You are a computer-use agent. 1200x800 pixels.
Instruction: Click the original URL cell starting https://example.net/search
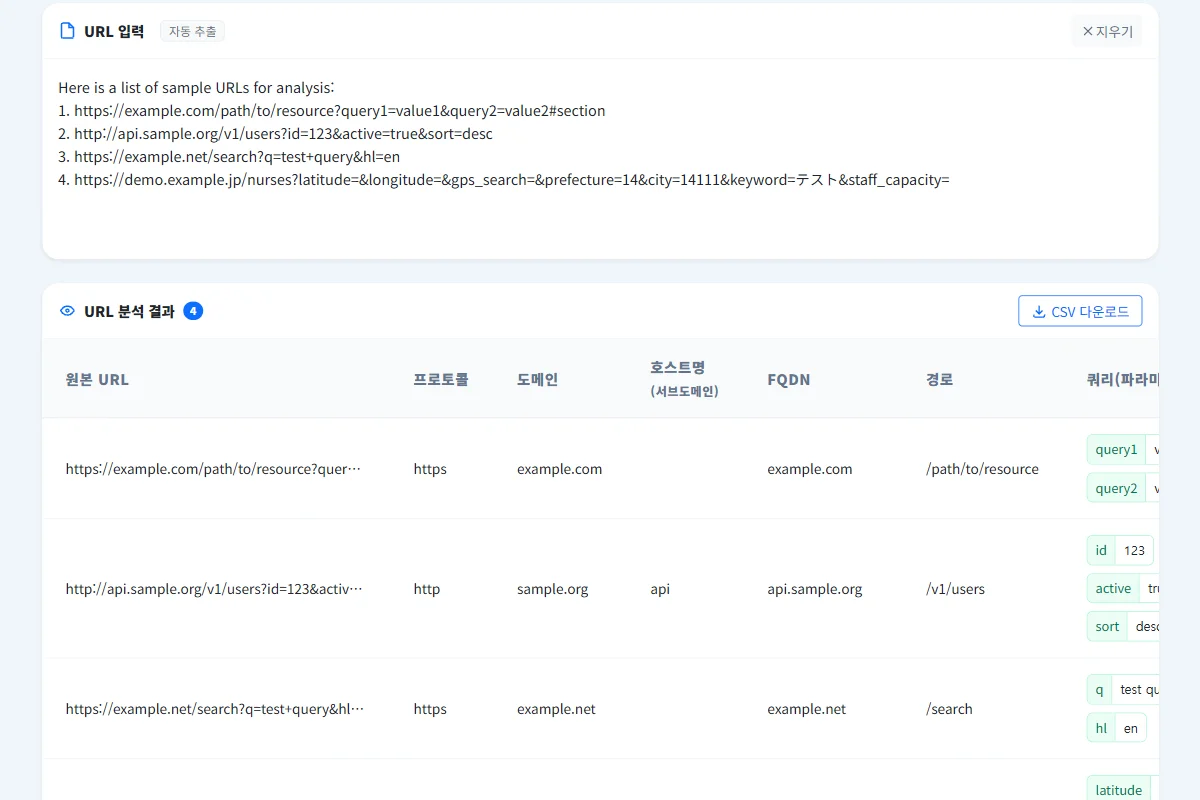coord(215,709)
